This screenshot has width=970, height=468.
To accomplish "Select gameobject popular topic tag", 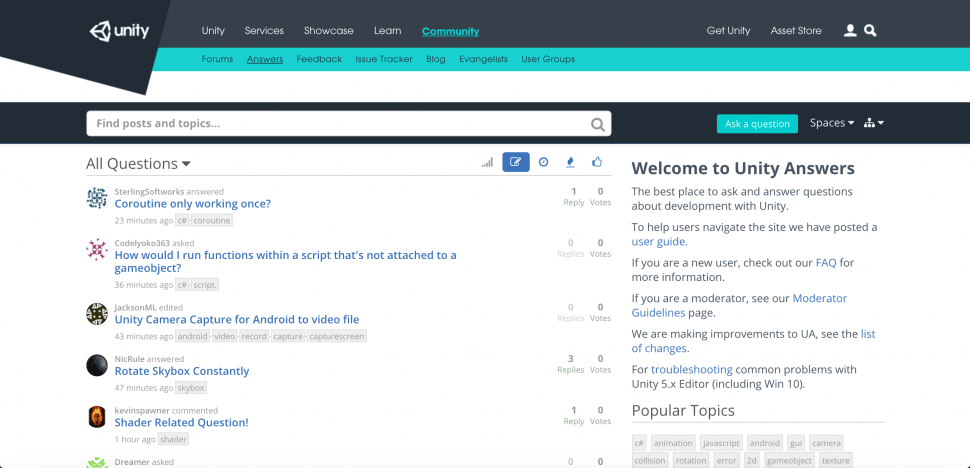I will pos(789,461).
